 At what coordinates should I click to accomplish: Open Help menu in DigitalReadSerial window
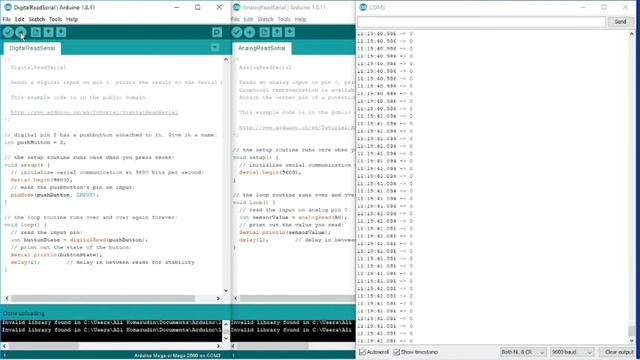(x=72, y=19)
